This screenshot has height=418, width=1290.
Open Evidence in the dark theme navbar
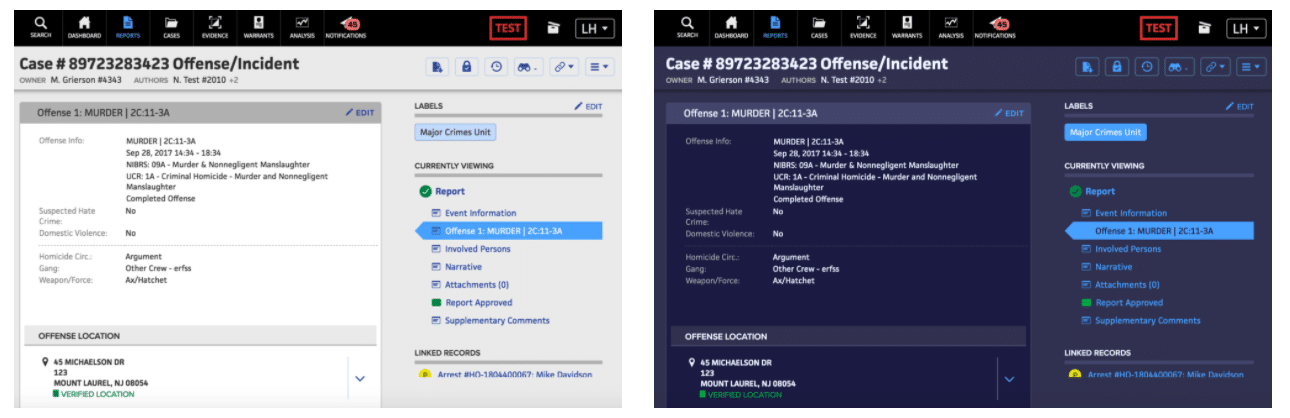pyautogui.click(x=863, y=26)
